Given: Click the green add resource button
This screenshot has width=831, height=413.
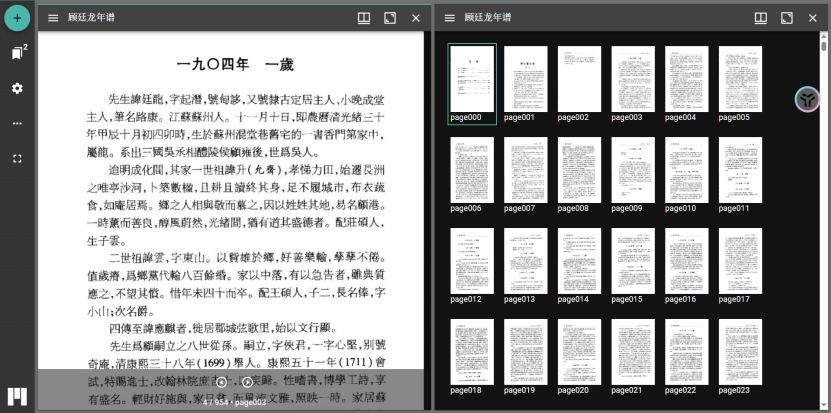Looking at the screenshot, I should click(17, 17).
